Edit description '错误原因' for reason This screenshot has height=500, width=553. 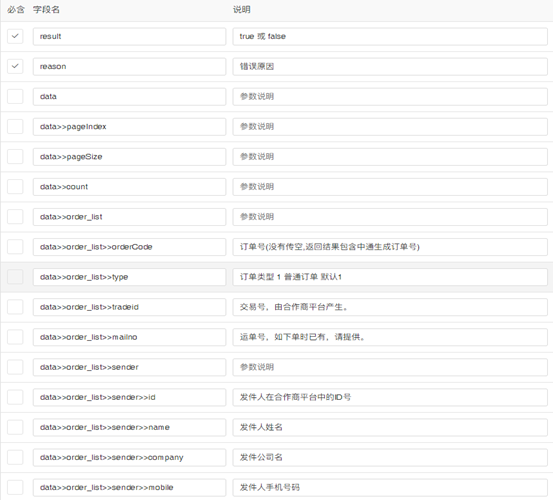390,66
